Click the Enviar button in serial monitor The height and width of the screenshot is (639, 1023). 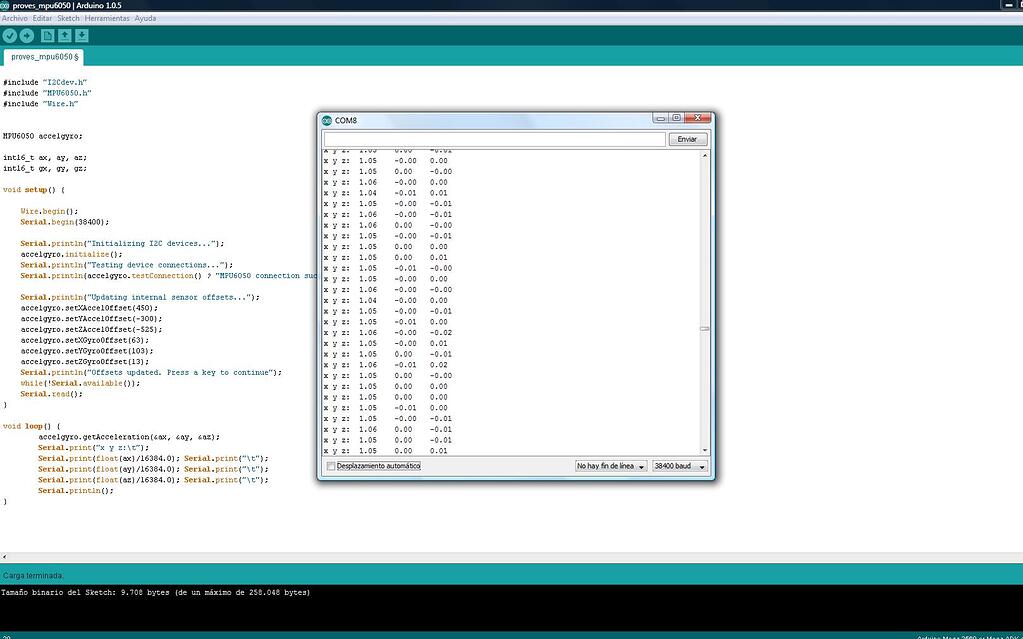(687, 139)
